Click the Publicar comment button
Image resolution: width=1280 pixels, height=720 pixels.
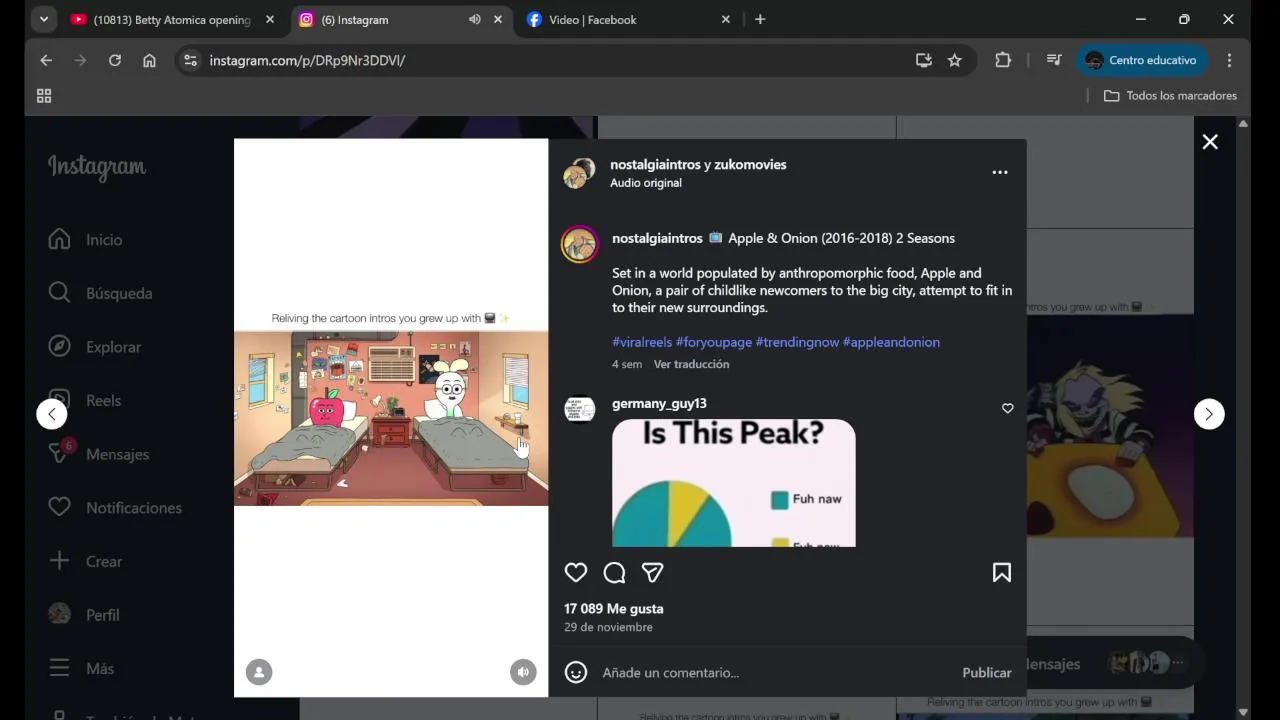click(987, 672)
